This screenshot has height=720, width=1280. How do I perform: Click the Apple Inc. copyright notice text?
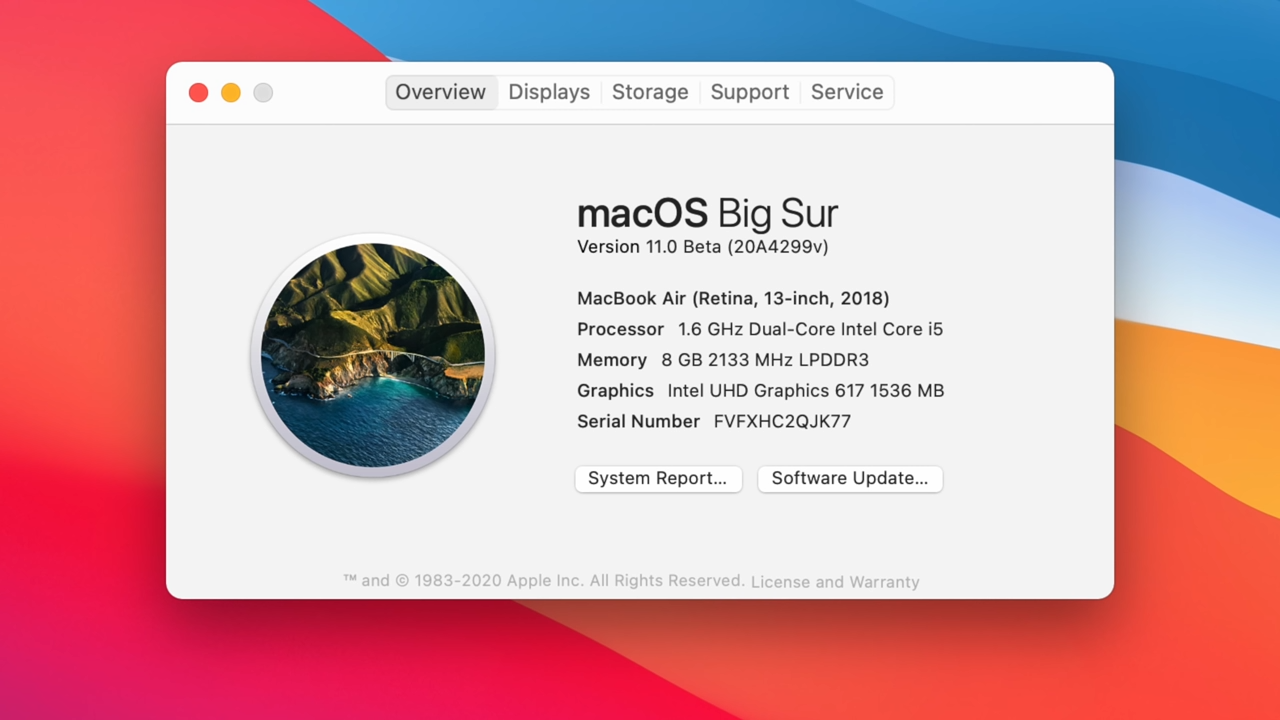tap(543, 581)
